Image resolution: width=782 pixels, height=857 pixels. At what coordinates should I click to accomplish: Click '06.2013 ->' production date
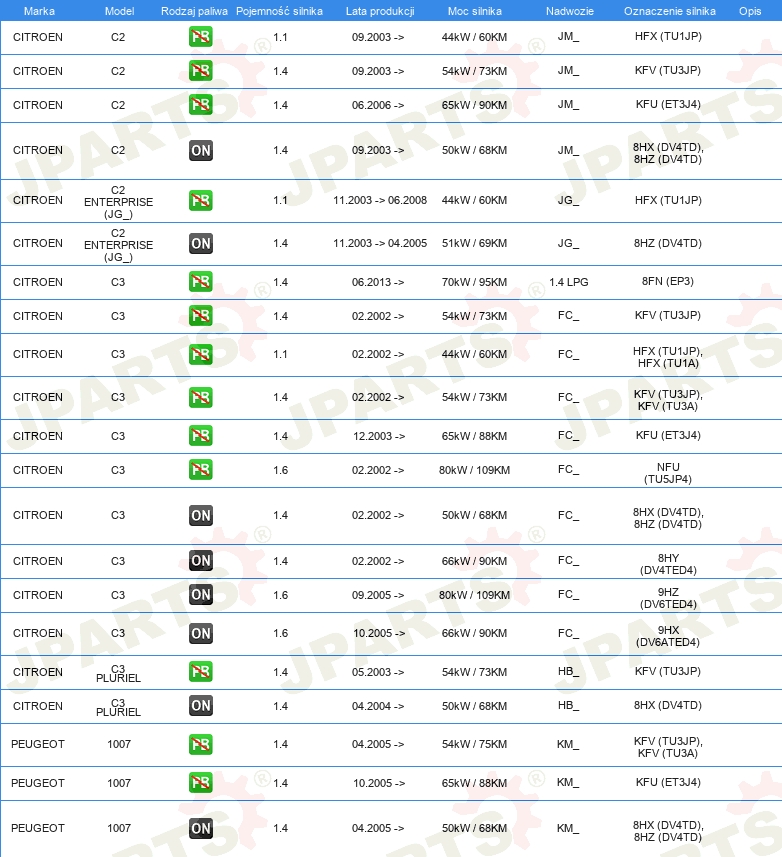point(378,282)
